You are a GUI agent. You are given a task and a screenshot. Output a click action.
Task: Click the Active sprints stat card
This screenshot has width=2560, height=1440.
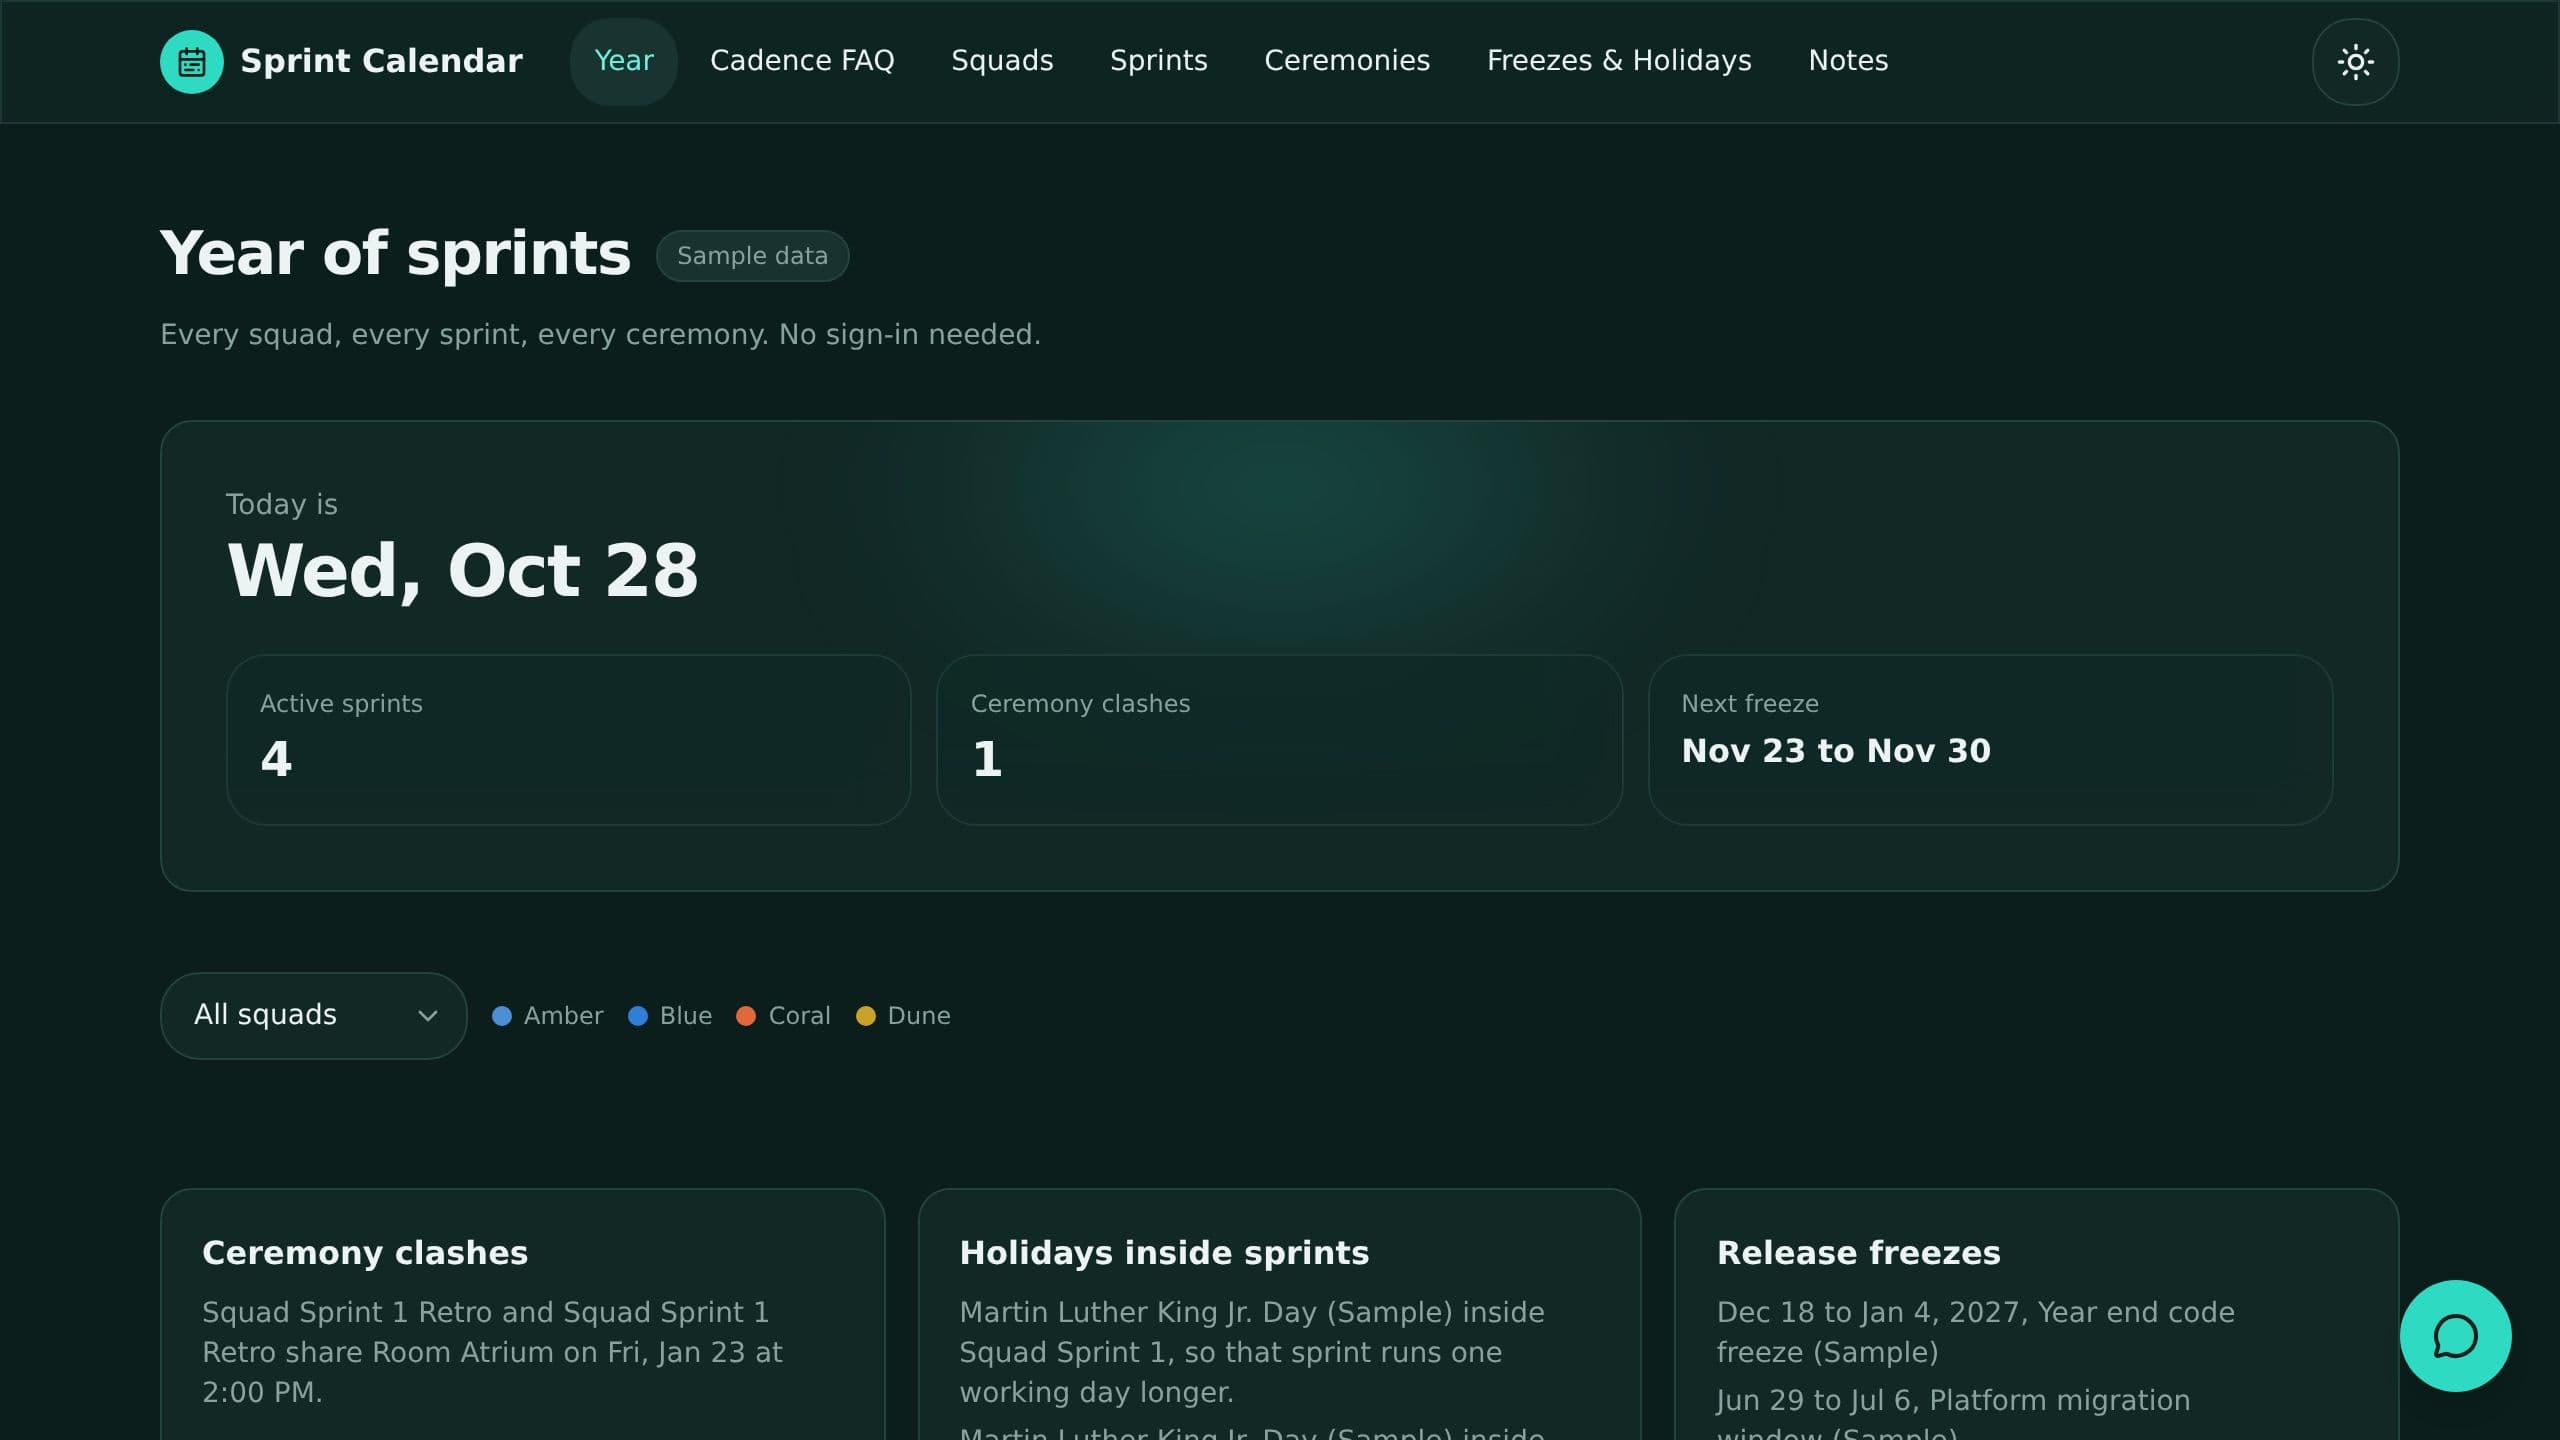568,740
